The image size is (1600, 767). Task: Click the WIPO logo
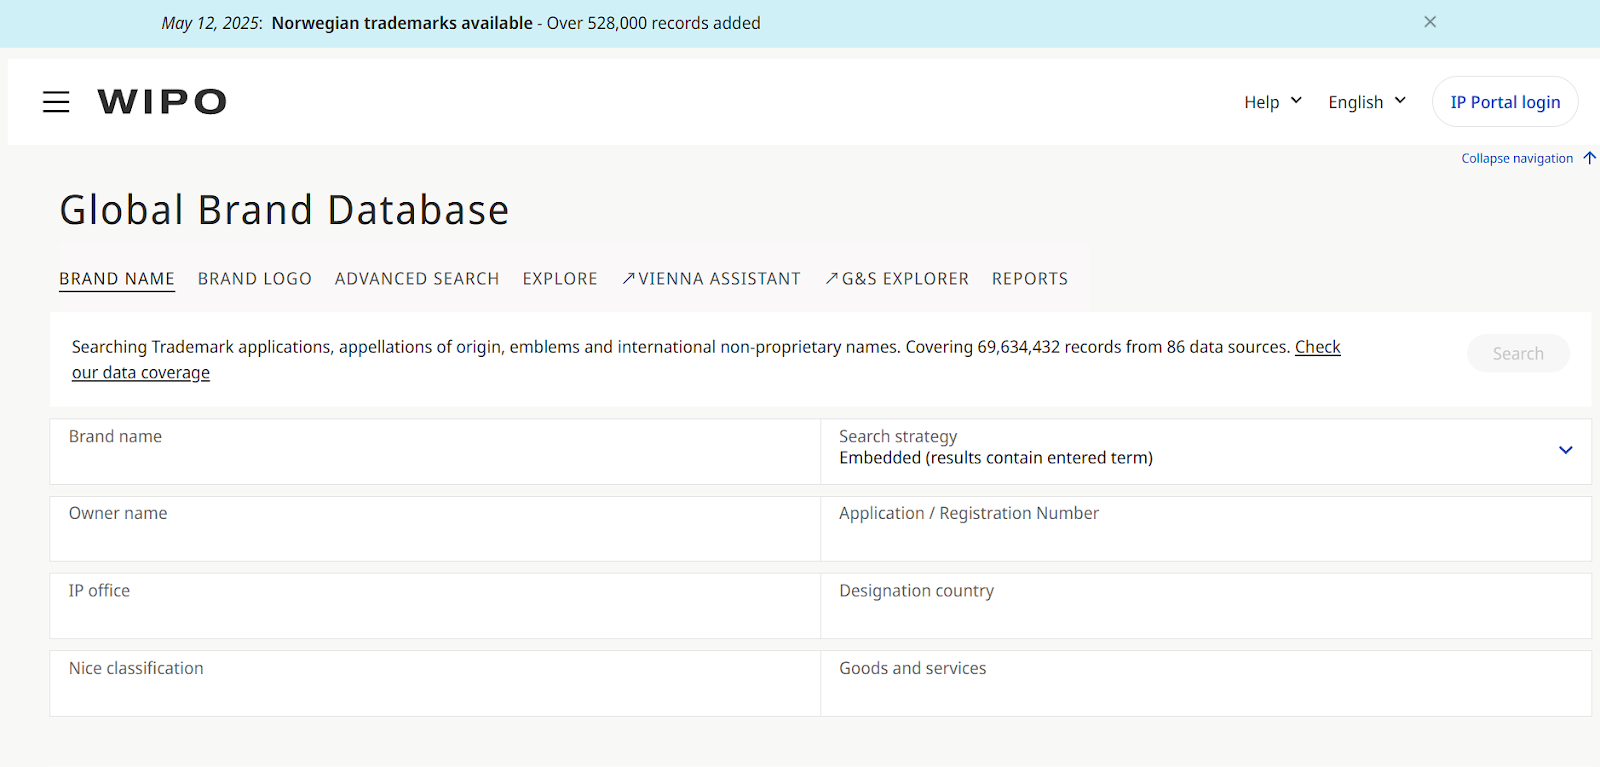click(162, 102)
